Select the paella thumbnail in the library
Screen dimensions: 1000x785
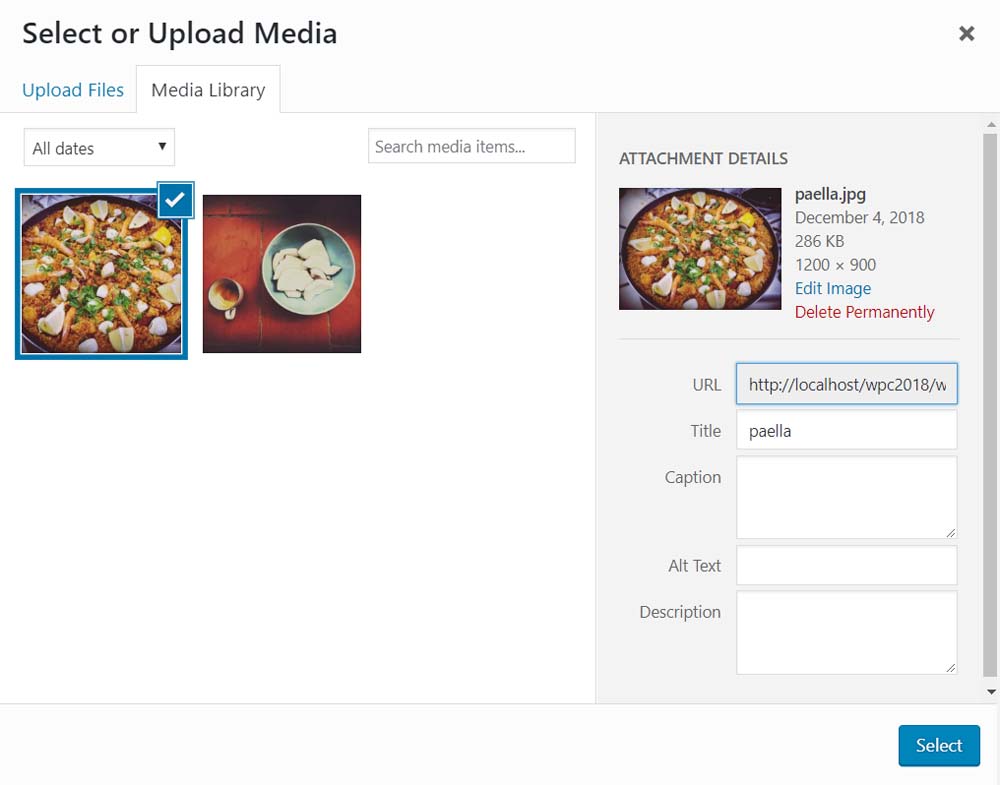(101, 274)
